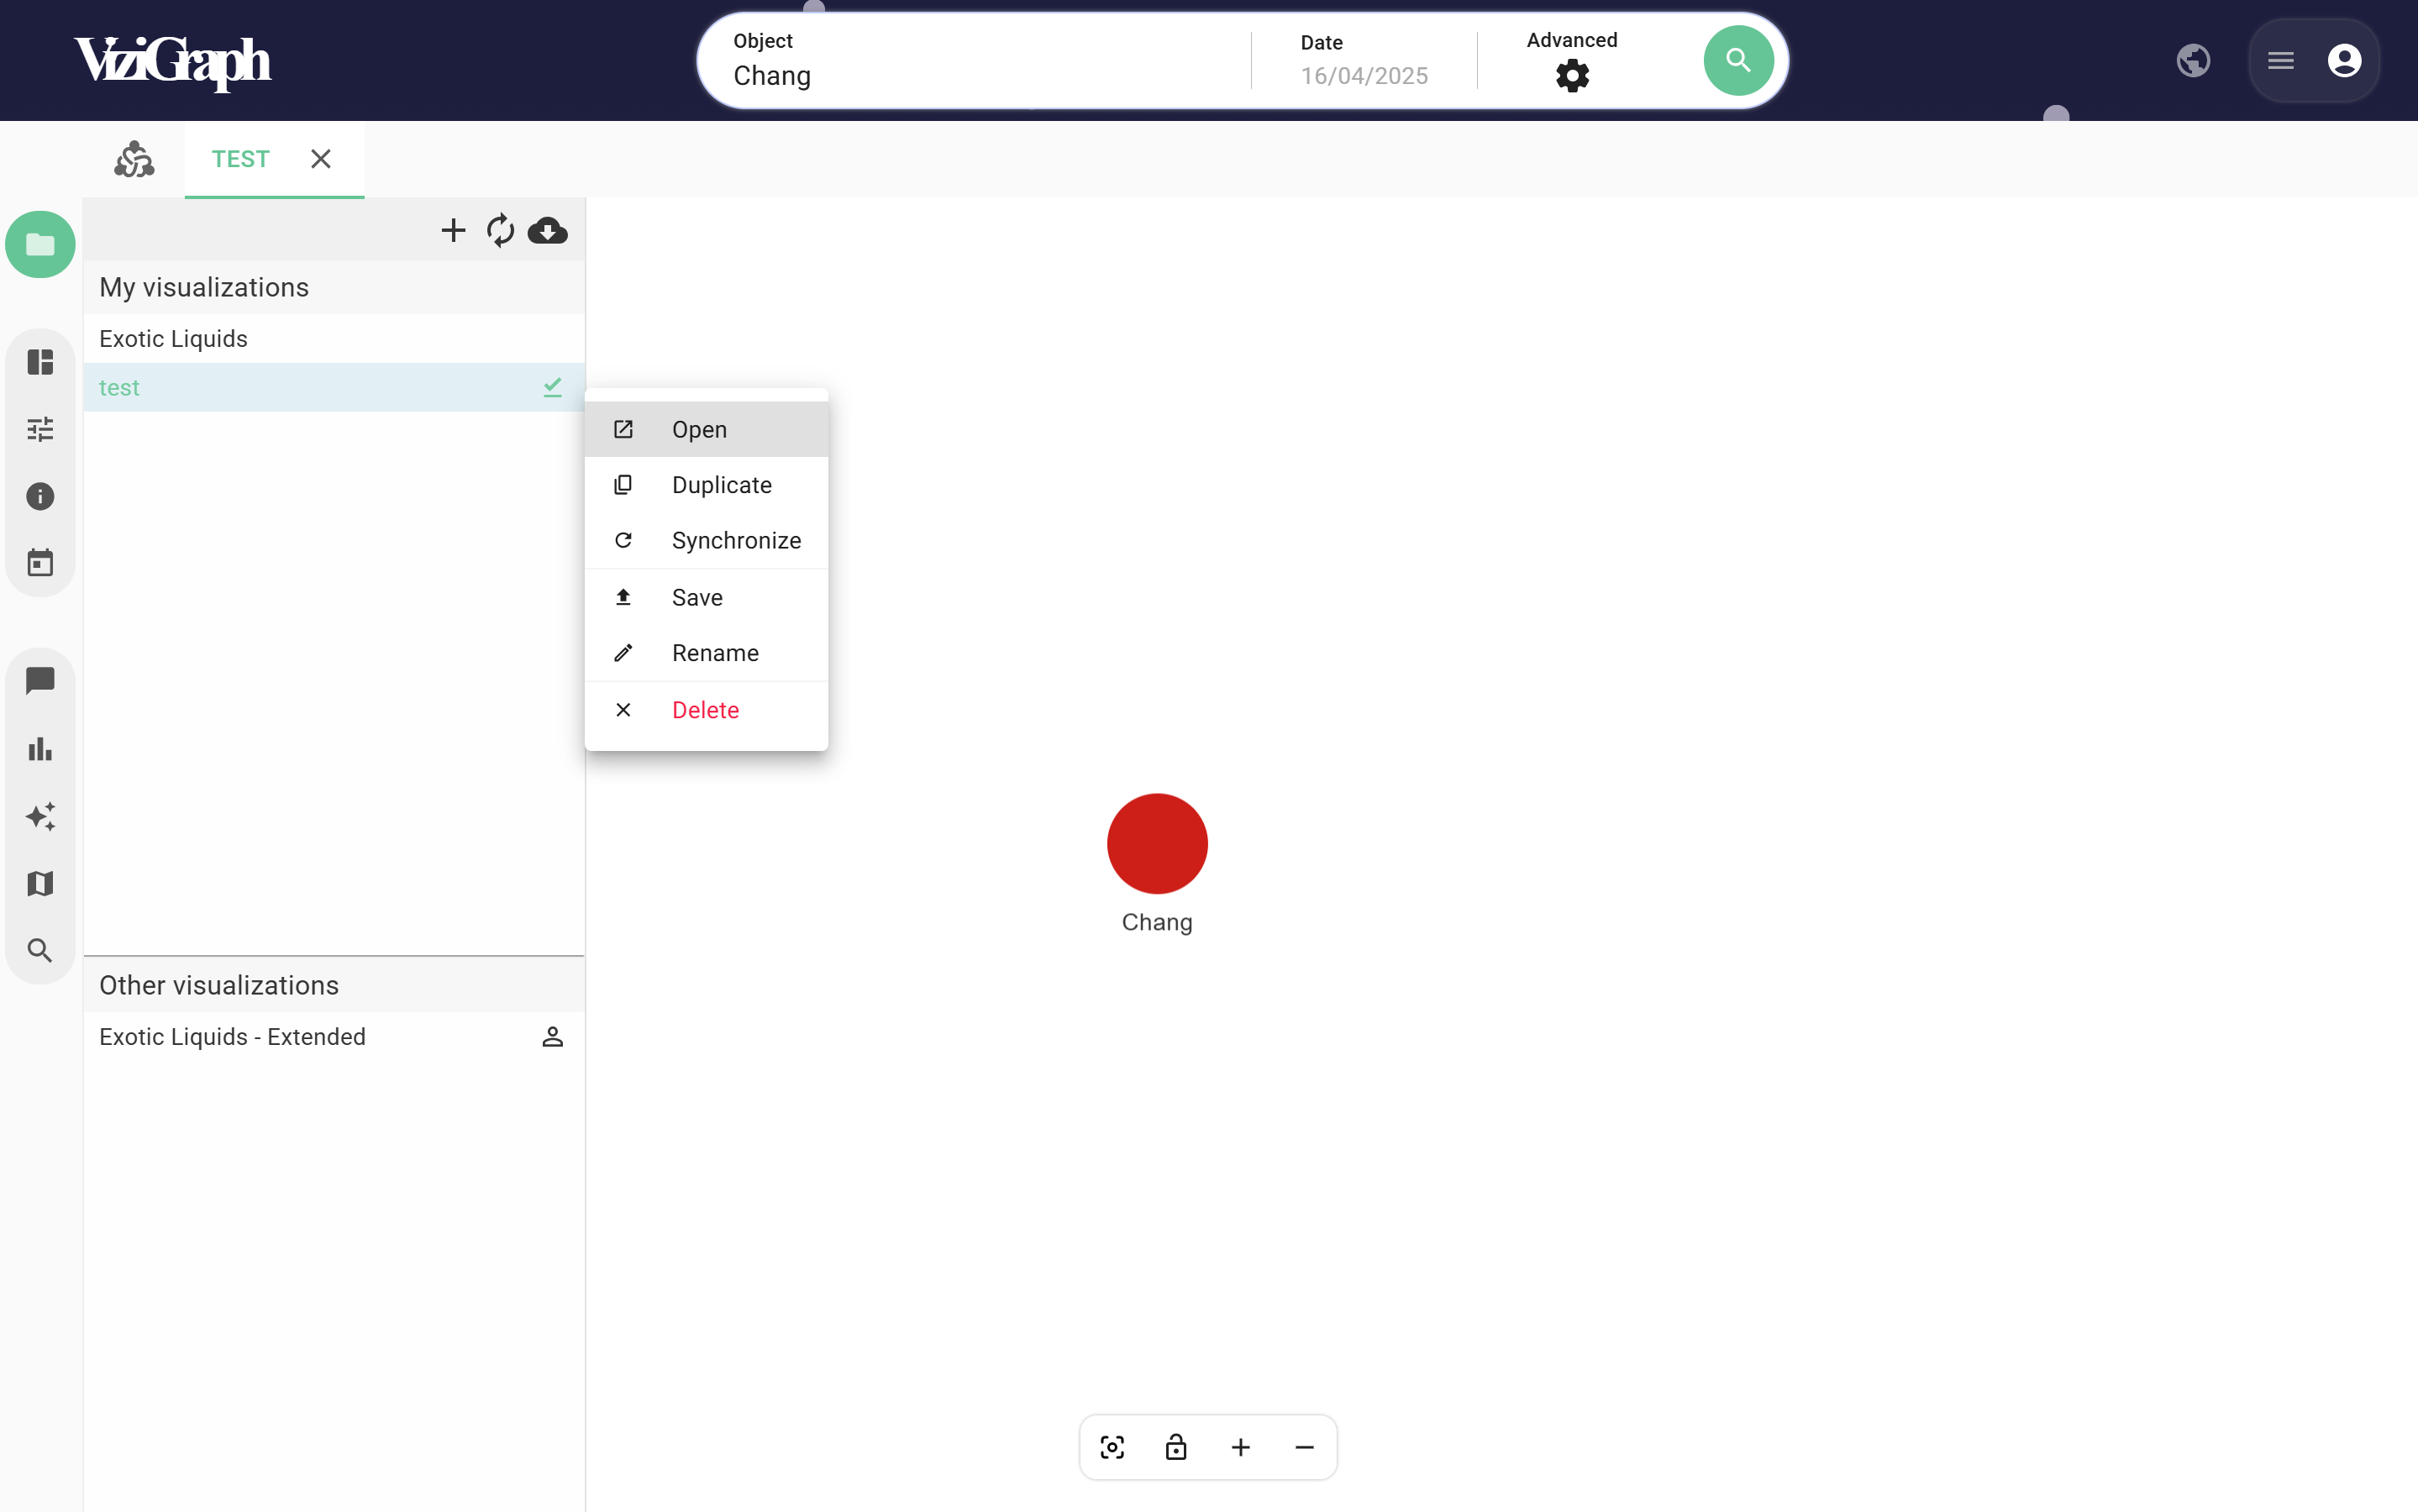This screenshot has width=2418, height=1512.
Task: Open the top-right hamburger menu
Action: click(2281, 60)
